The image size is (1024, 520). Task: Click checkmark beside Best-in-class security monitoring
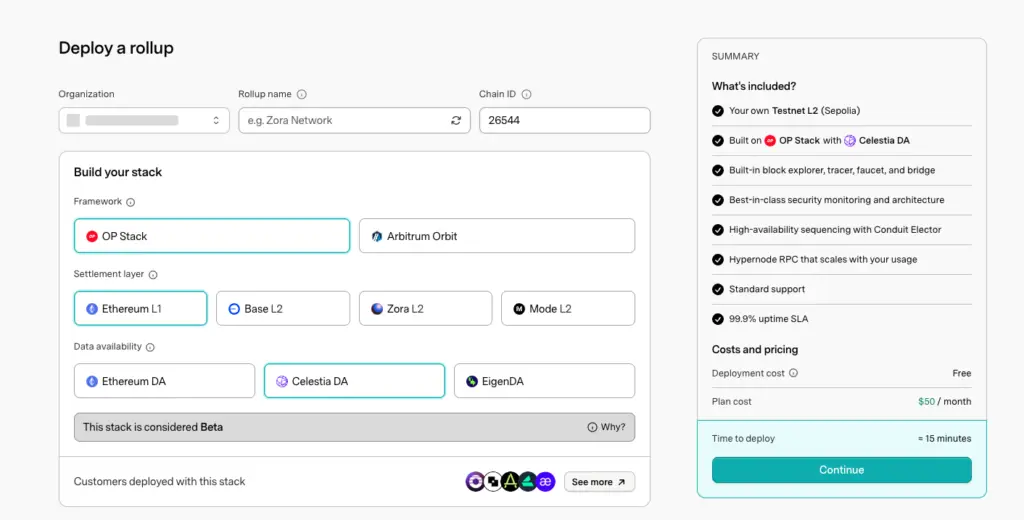[718, 201]
